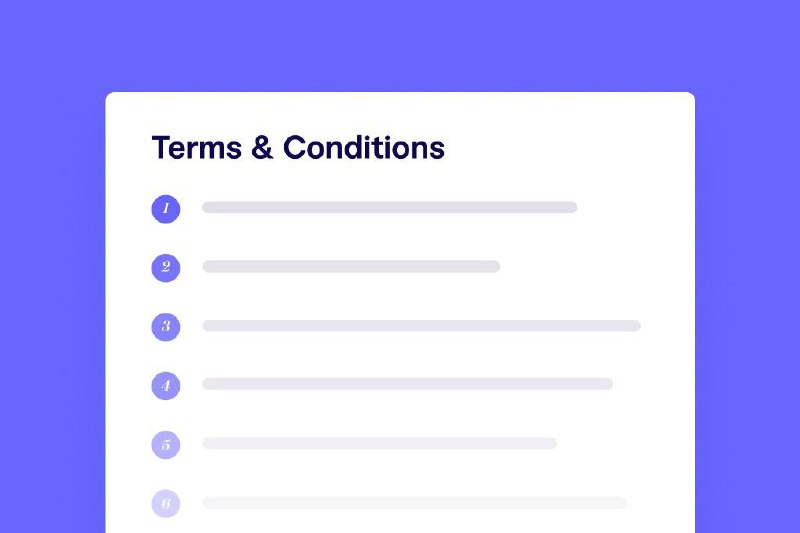Choose the gray line beside badge 4

pyautogui.click(x=408, y=384)
